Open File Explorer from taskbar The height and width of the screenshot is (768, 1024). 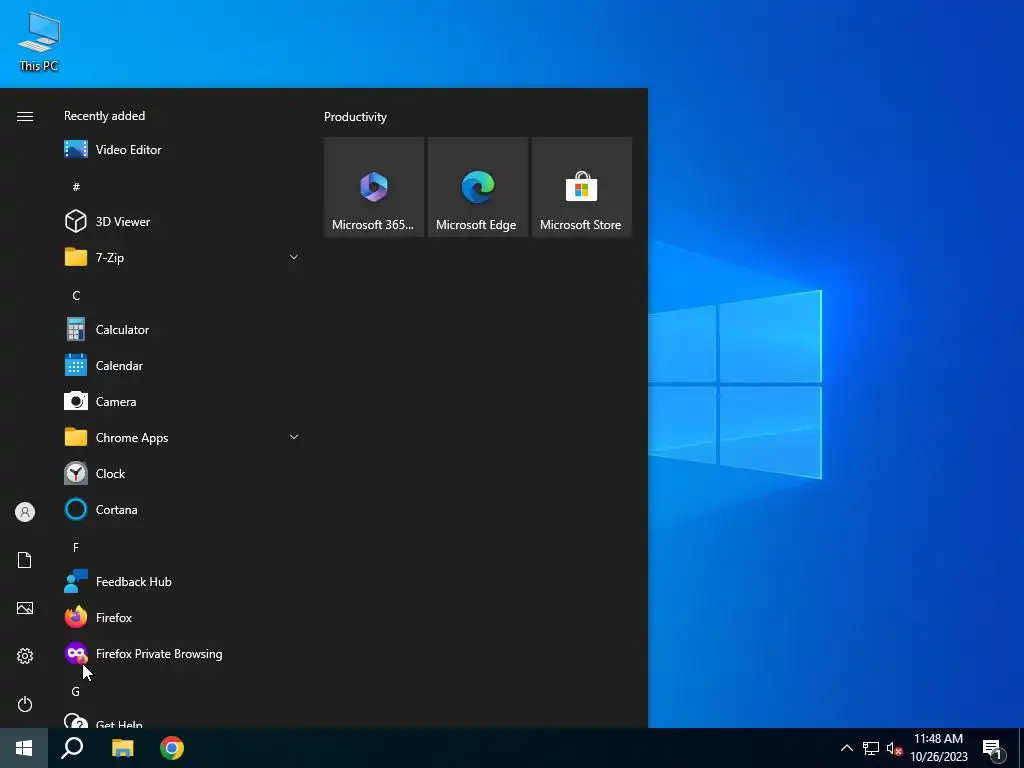click(122, 748)
